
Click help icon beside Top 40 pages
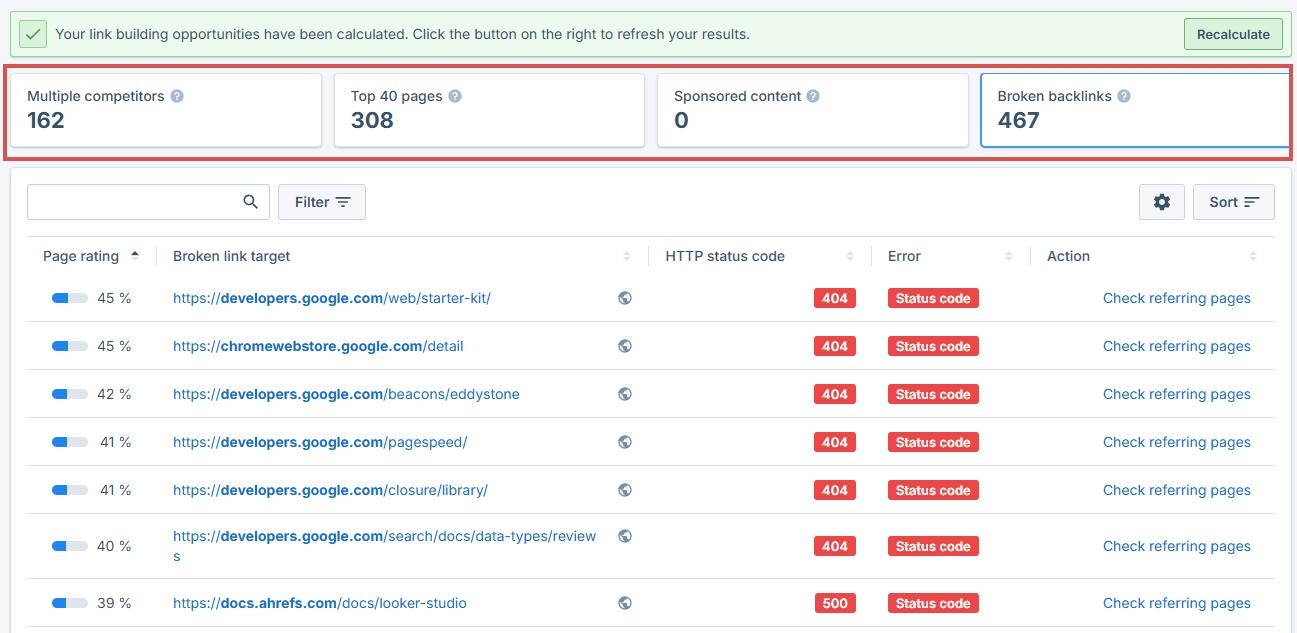455,97
